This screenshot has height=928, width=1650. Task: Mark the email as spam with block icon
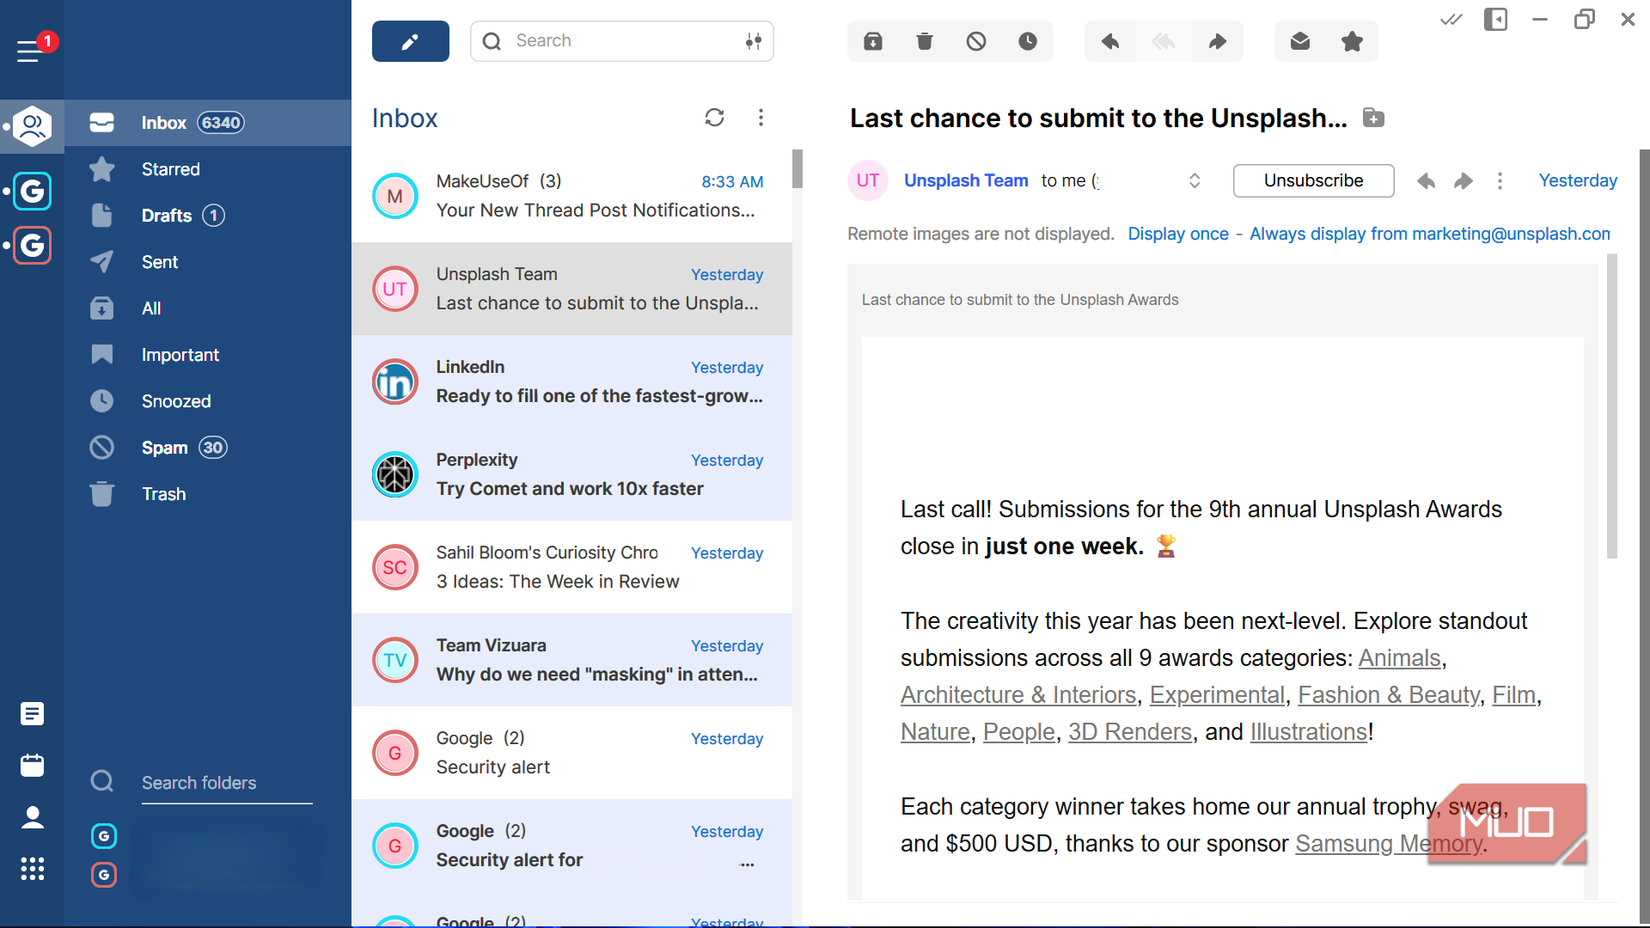(976, 41)
